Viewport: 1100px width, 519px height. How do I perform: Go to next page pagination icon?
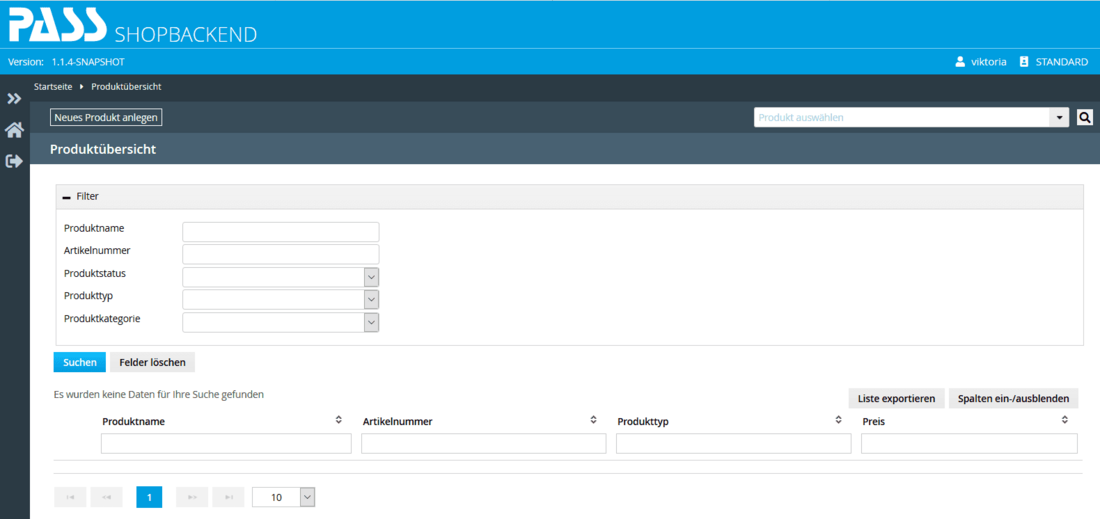[x=192, y=497]
